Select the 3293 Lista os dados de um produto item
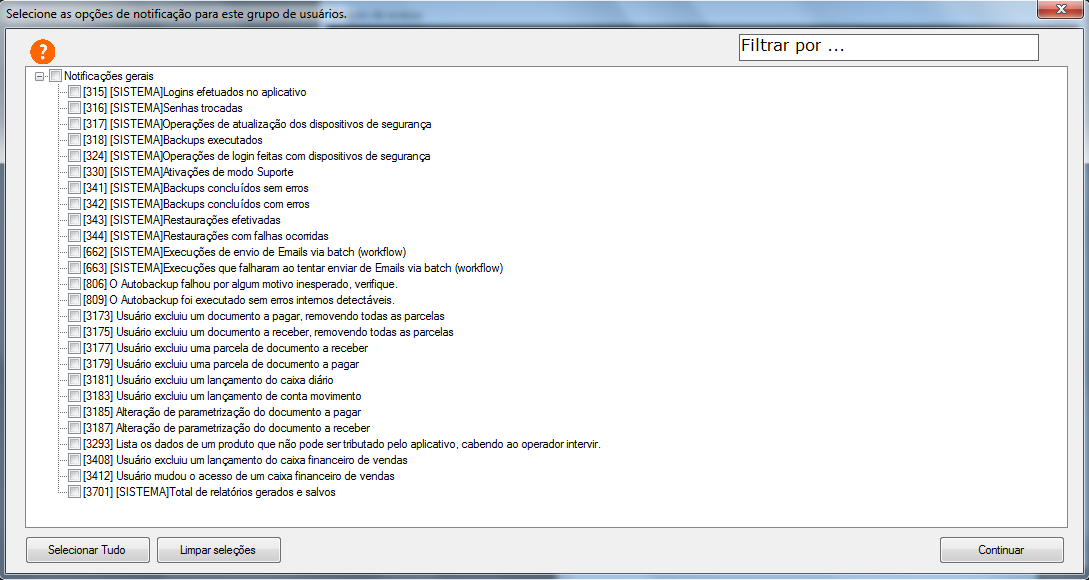Image resolution: width=1089 pixels, height=580 pixels. (342, 444)
